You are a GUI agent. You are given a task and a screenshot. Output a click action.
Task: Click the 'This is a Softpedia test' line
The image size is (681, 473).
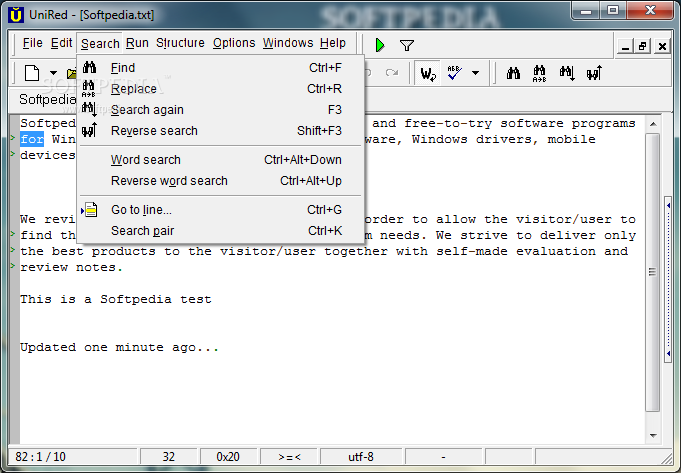click(116, 299)
